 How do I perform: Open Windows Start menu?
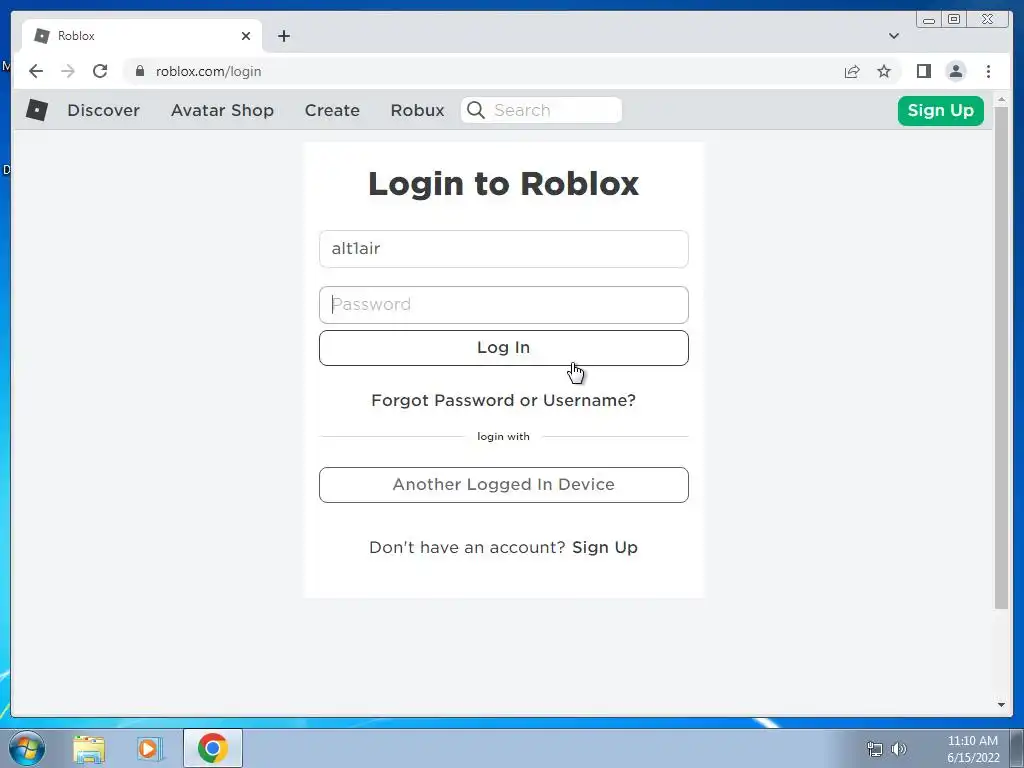[27, 748]
